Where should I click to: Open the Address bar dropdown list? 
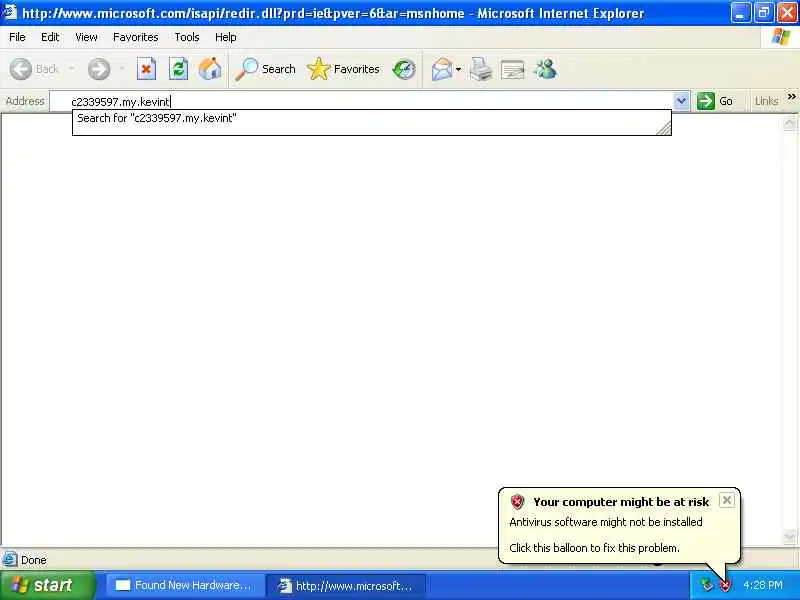pos(681,101)
